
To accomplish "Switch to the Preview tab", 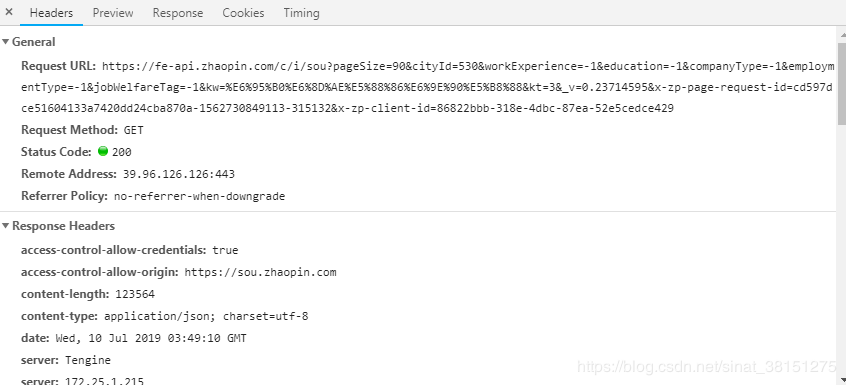I will (x=113, y=12).
